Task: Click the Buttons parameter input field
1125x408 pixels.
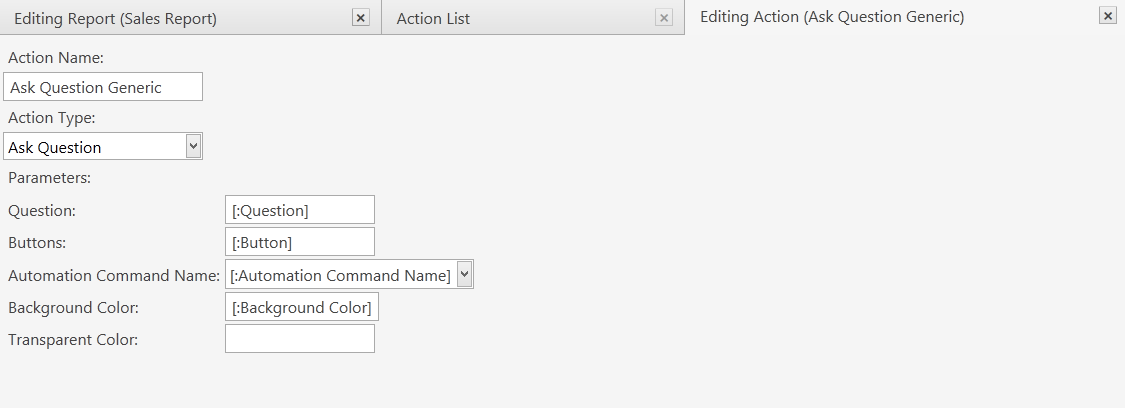Action: pyautogui.click(x=300, y=242)
